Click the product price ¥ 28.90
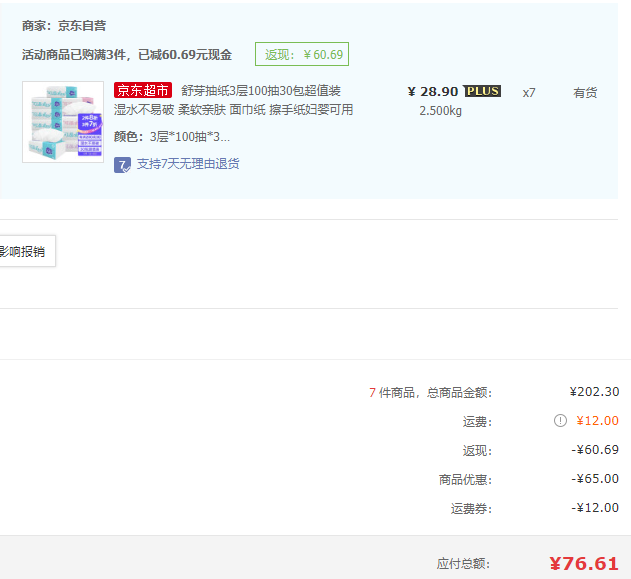Viewport: 631px width, 579px height. point(433,92)
